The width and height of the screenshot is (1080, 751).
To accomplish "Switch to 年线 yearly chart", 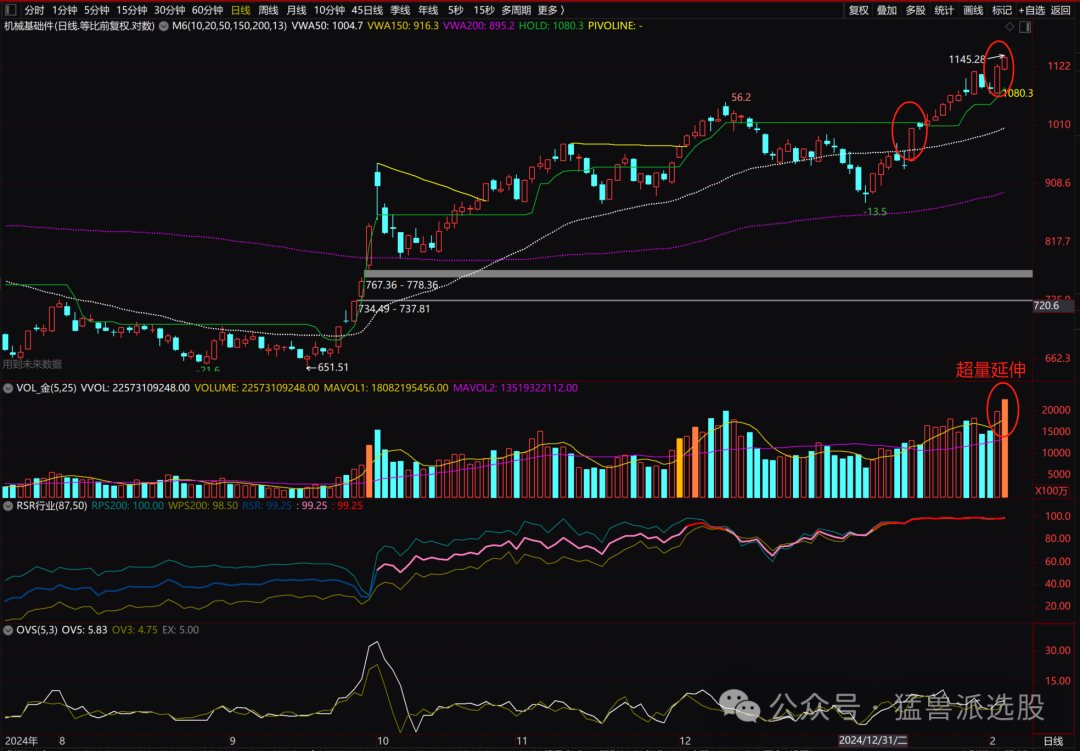I will point(428,10).
